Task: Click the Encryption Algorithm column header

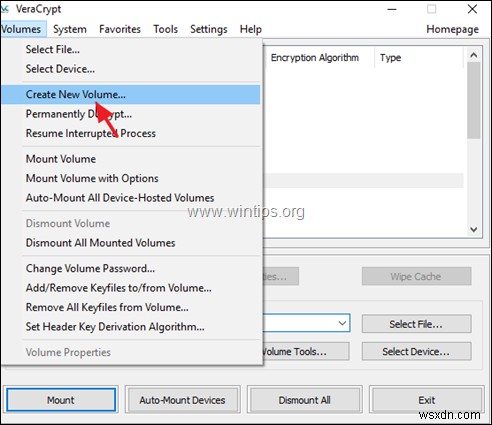Action: 319,58
